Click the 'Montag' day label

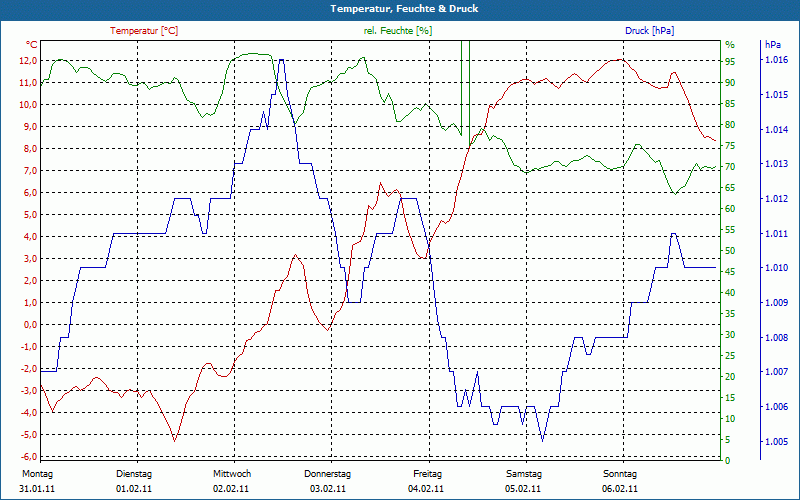38,474
